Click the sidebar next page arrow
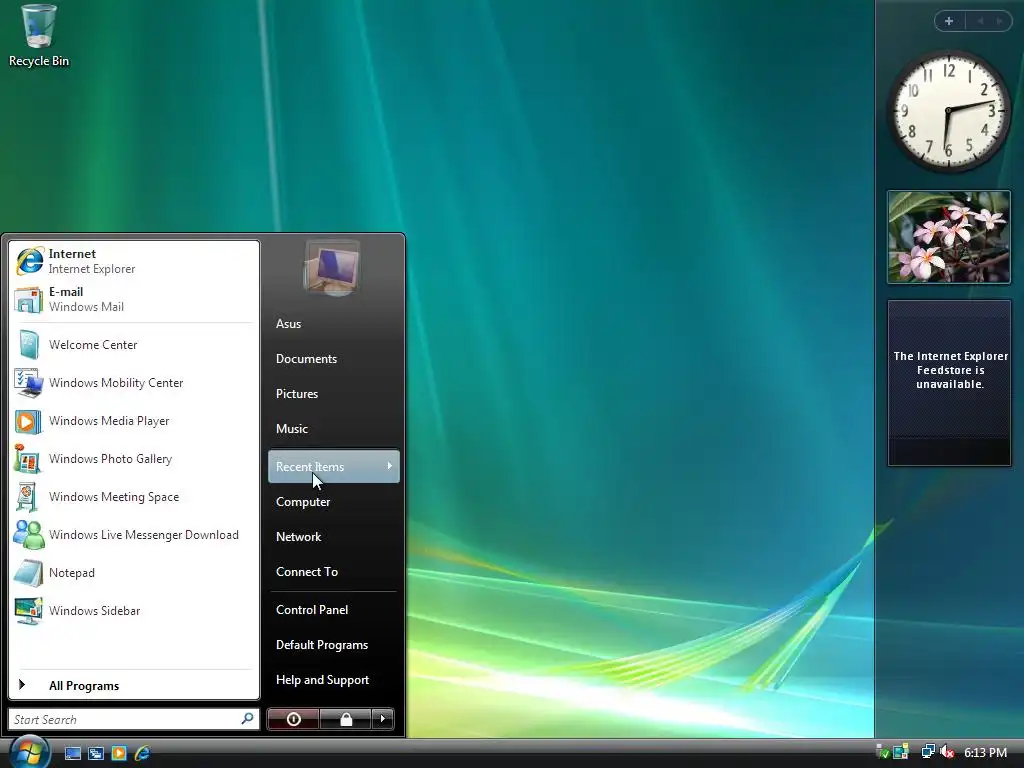The height and width of the screenshot is (768, 1024). (x=999, y=21)
